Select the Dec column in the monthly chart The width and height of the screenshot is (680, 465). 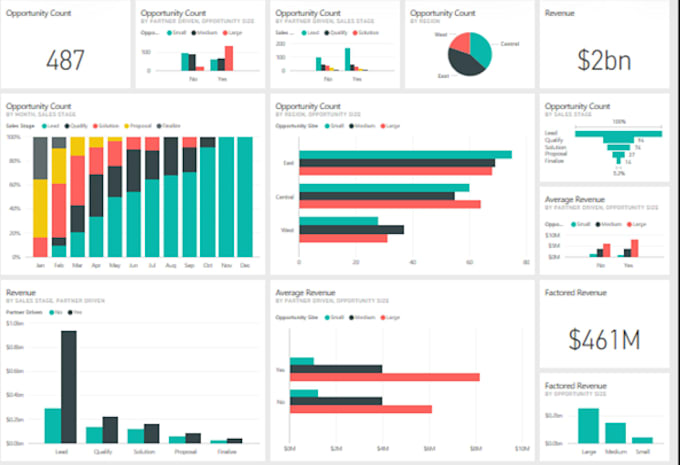[245, 197]
